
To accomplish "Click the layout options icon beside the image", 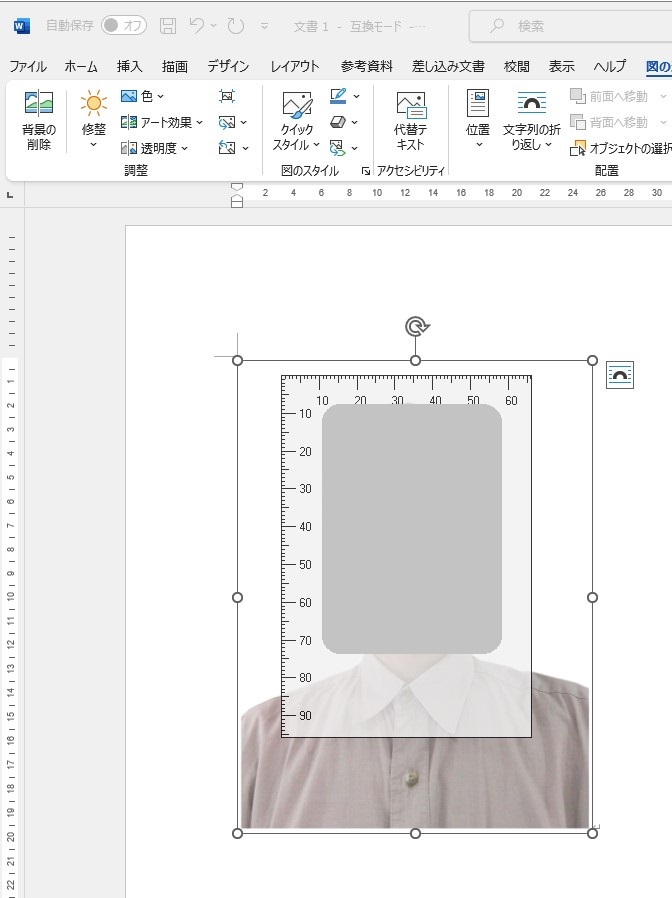I will (x=620, y=375).
